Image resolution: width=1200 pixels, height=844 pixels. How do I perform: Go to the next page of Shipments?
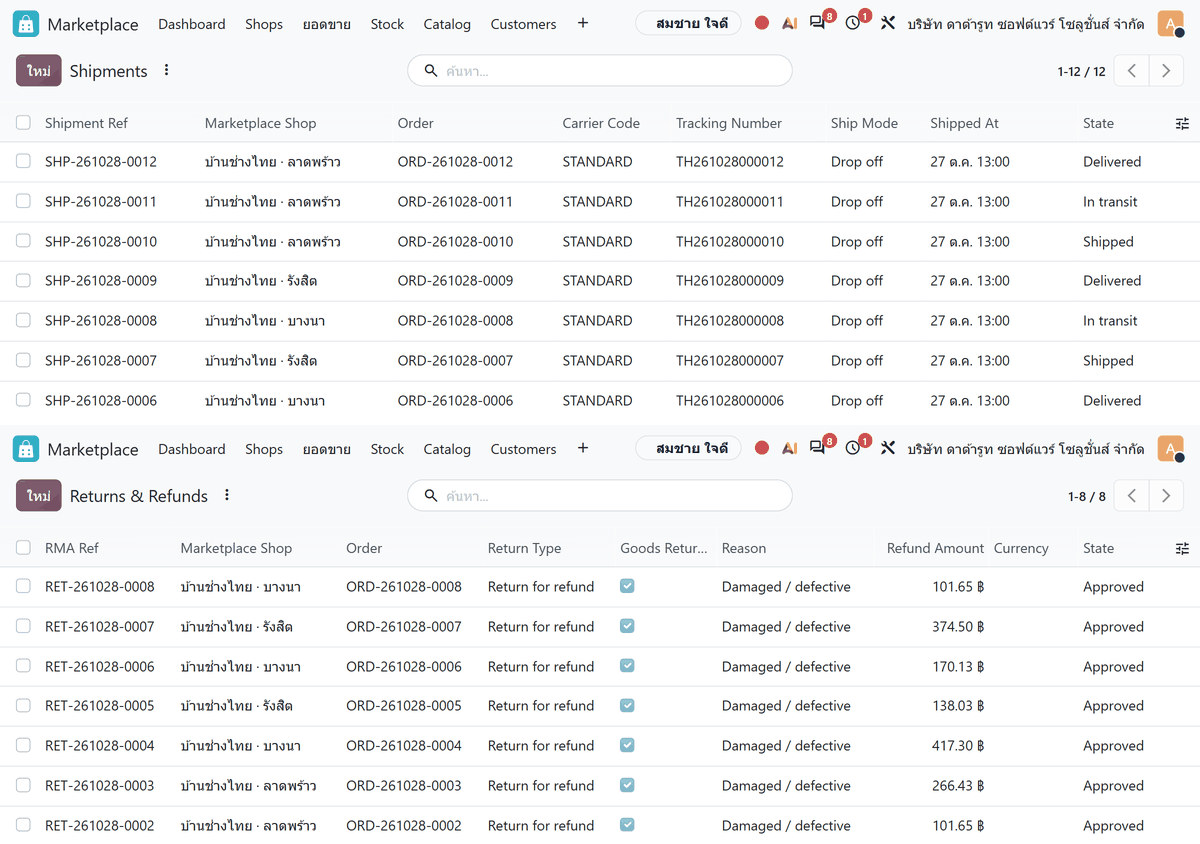point(1165,71)
